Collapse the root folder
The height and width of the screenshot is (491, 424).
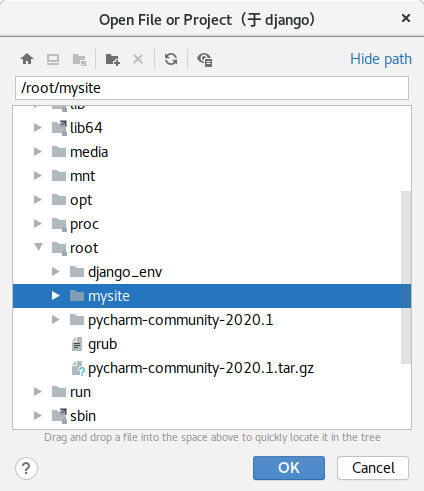click(x=38, y=247)
